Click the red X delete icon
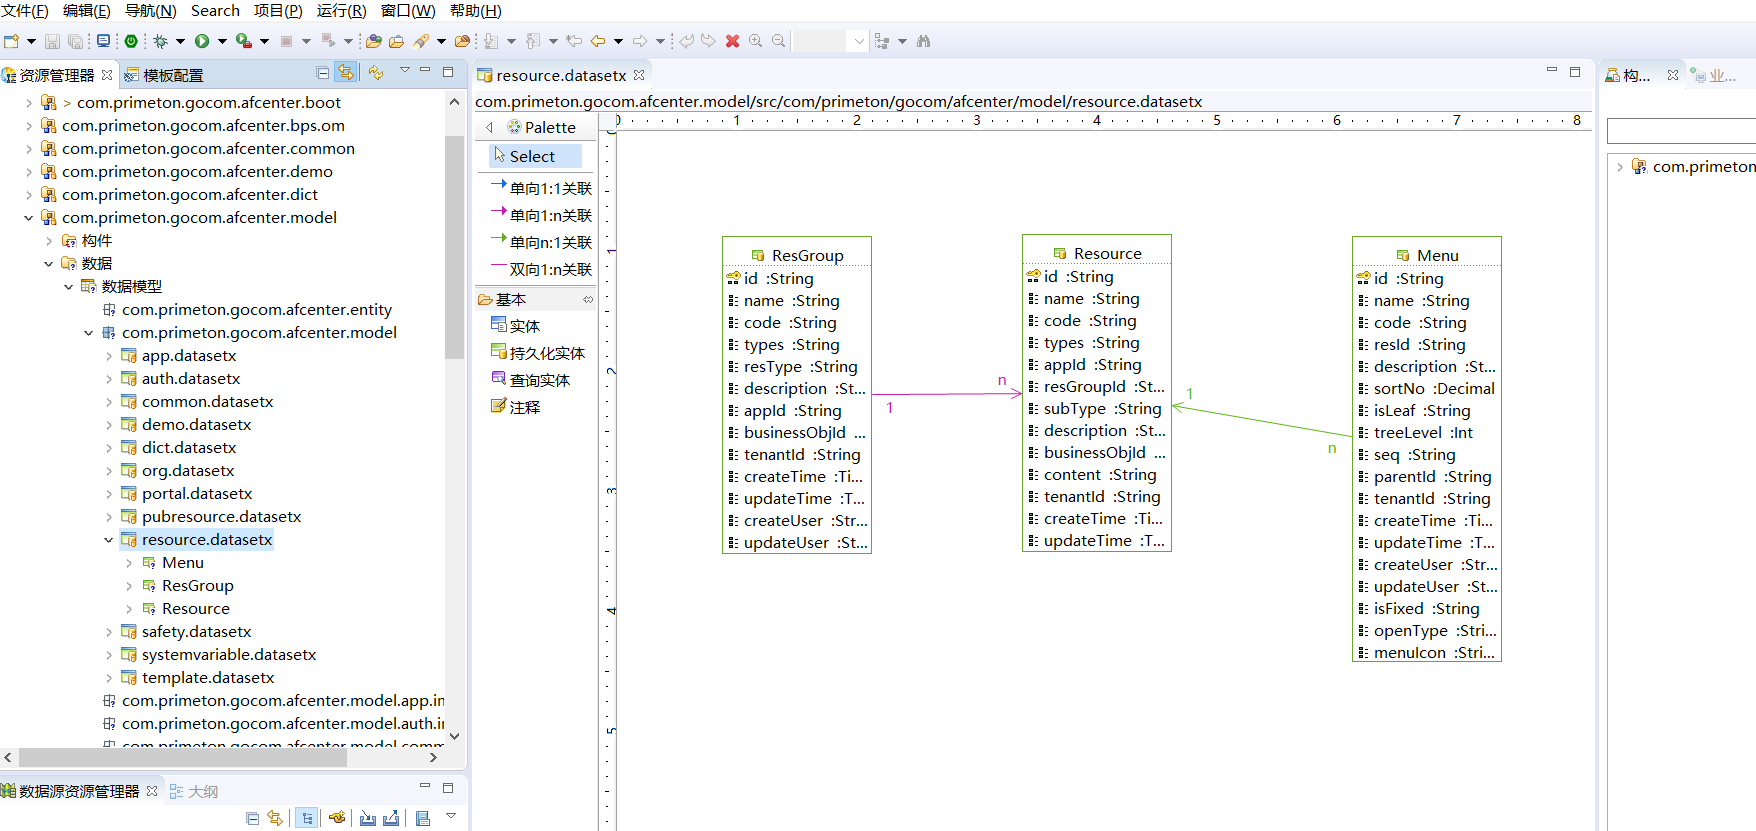Screen dimensions: 1756x831 [x=732, y=41]
